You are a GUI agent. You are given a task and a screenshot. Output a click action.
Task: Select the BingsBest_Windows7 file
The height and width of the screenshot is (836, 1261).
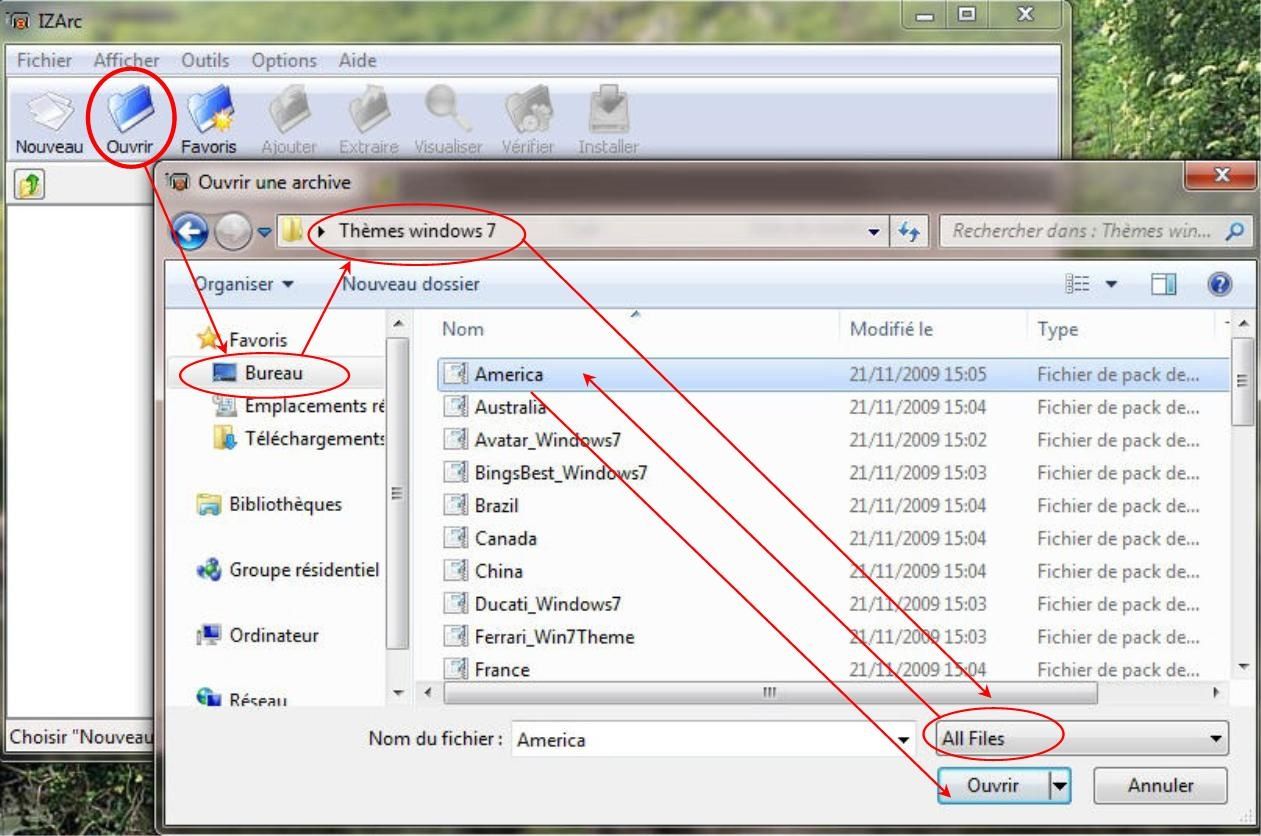point(833,473)
